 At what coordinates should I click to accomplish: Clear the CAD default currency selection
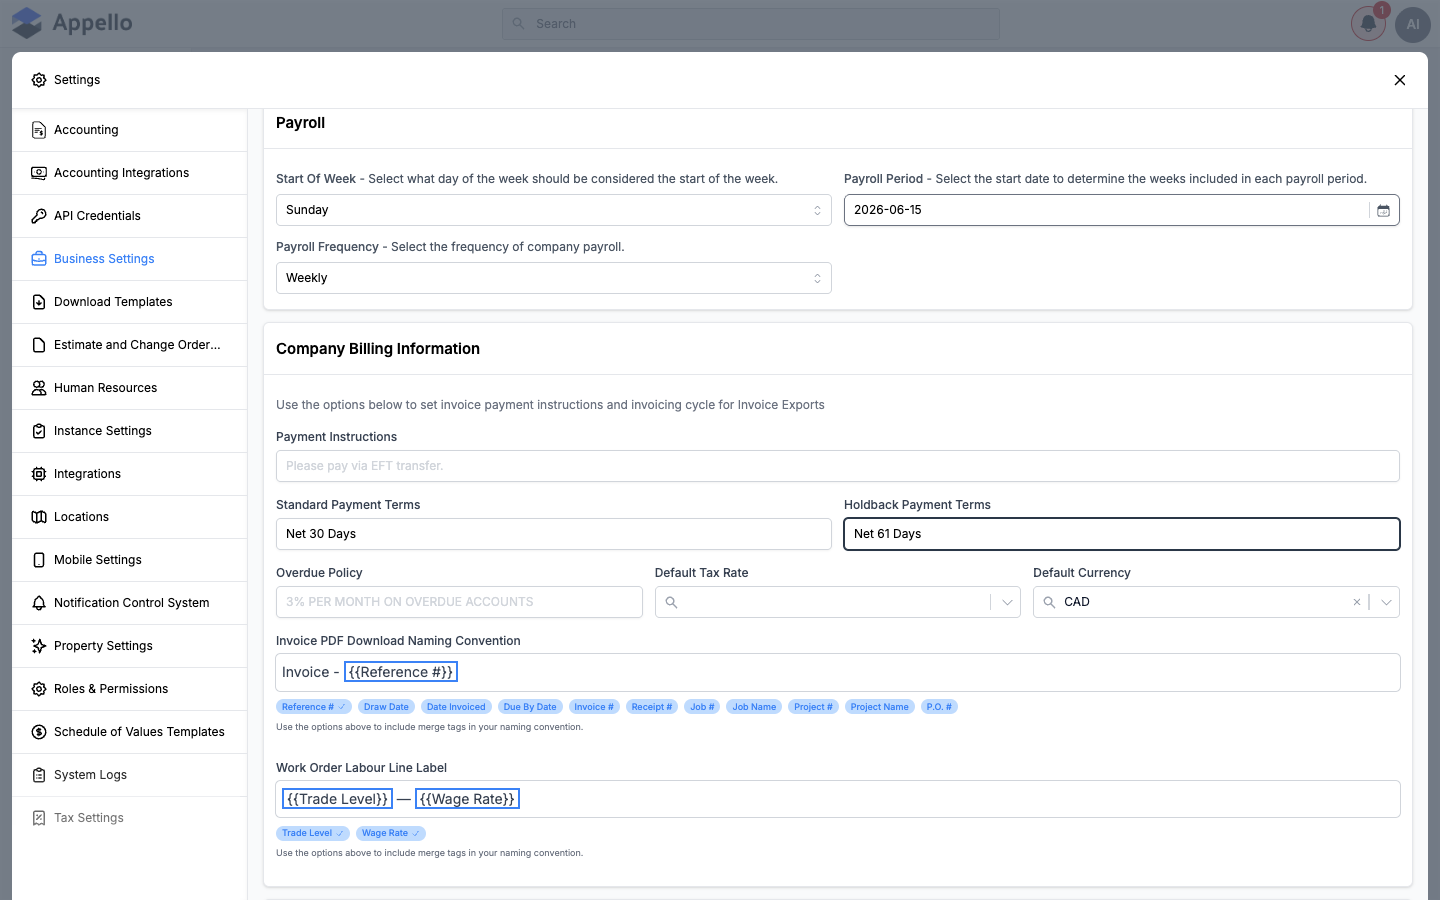(1356, 602)
